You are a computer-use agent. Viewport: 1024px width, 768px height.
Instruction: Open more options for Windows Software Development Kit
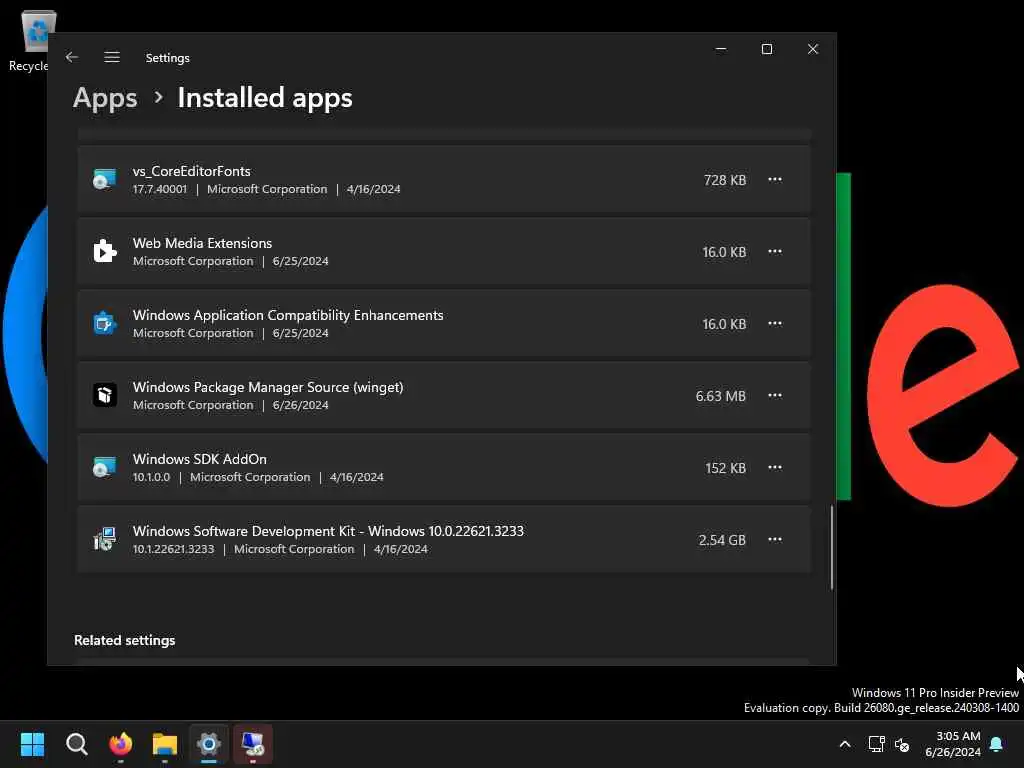pos(775,539)
